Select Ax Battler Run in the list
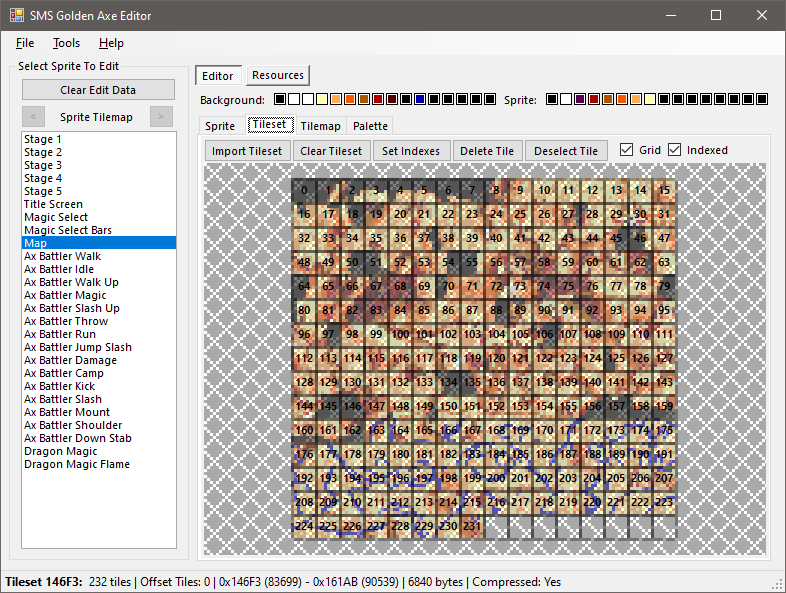786x593 pixels. pos(99,334)
